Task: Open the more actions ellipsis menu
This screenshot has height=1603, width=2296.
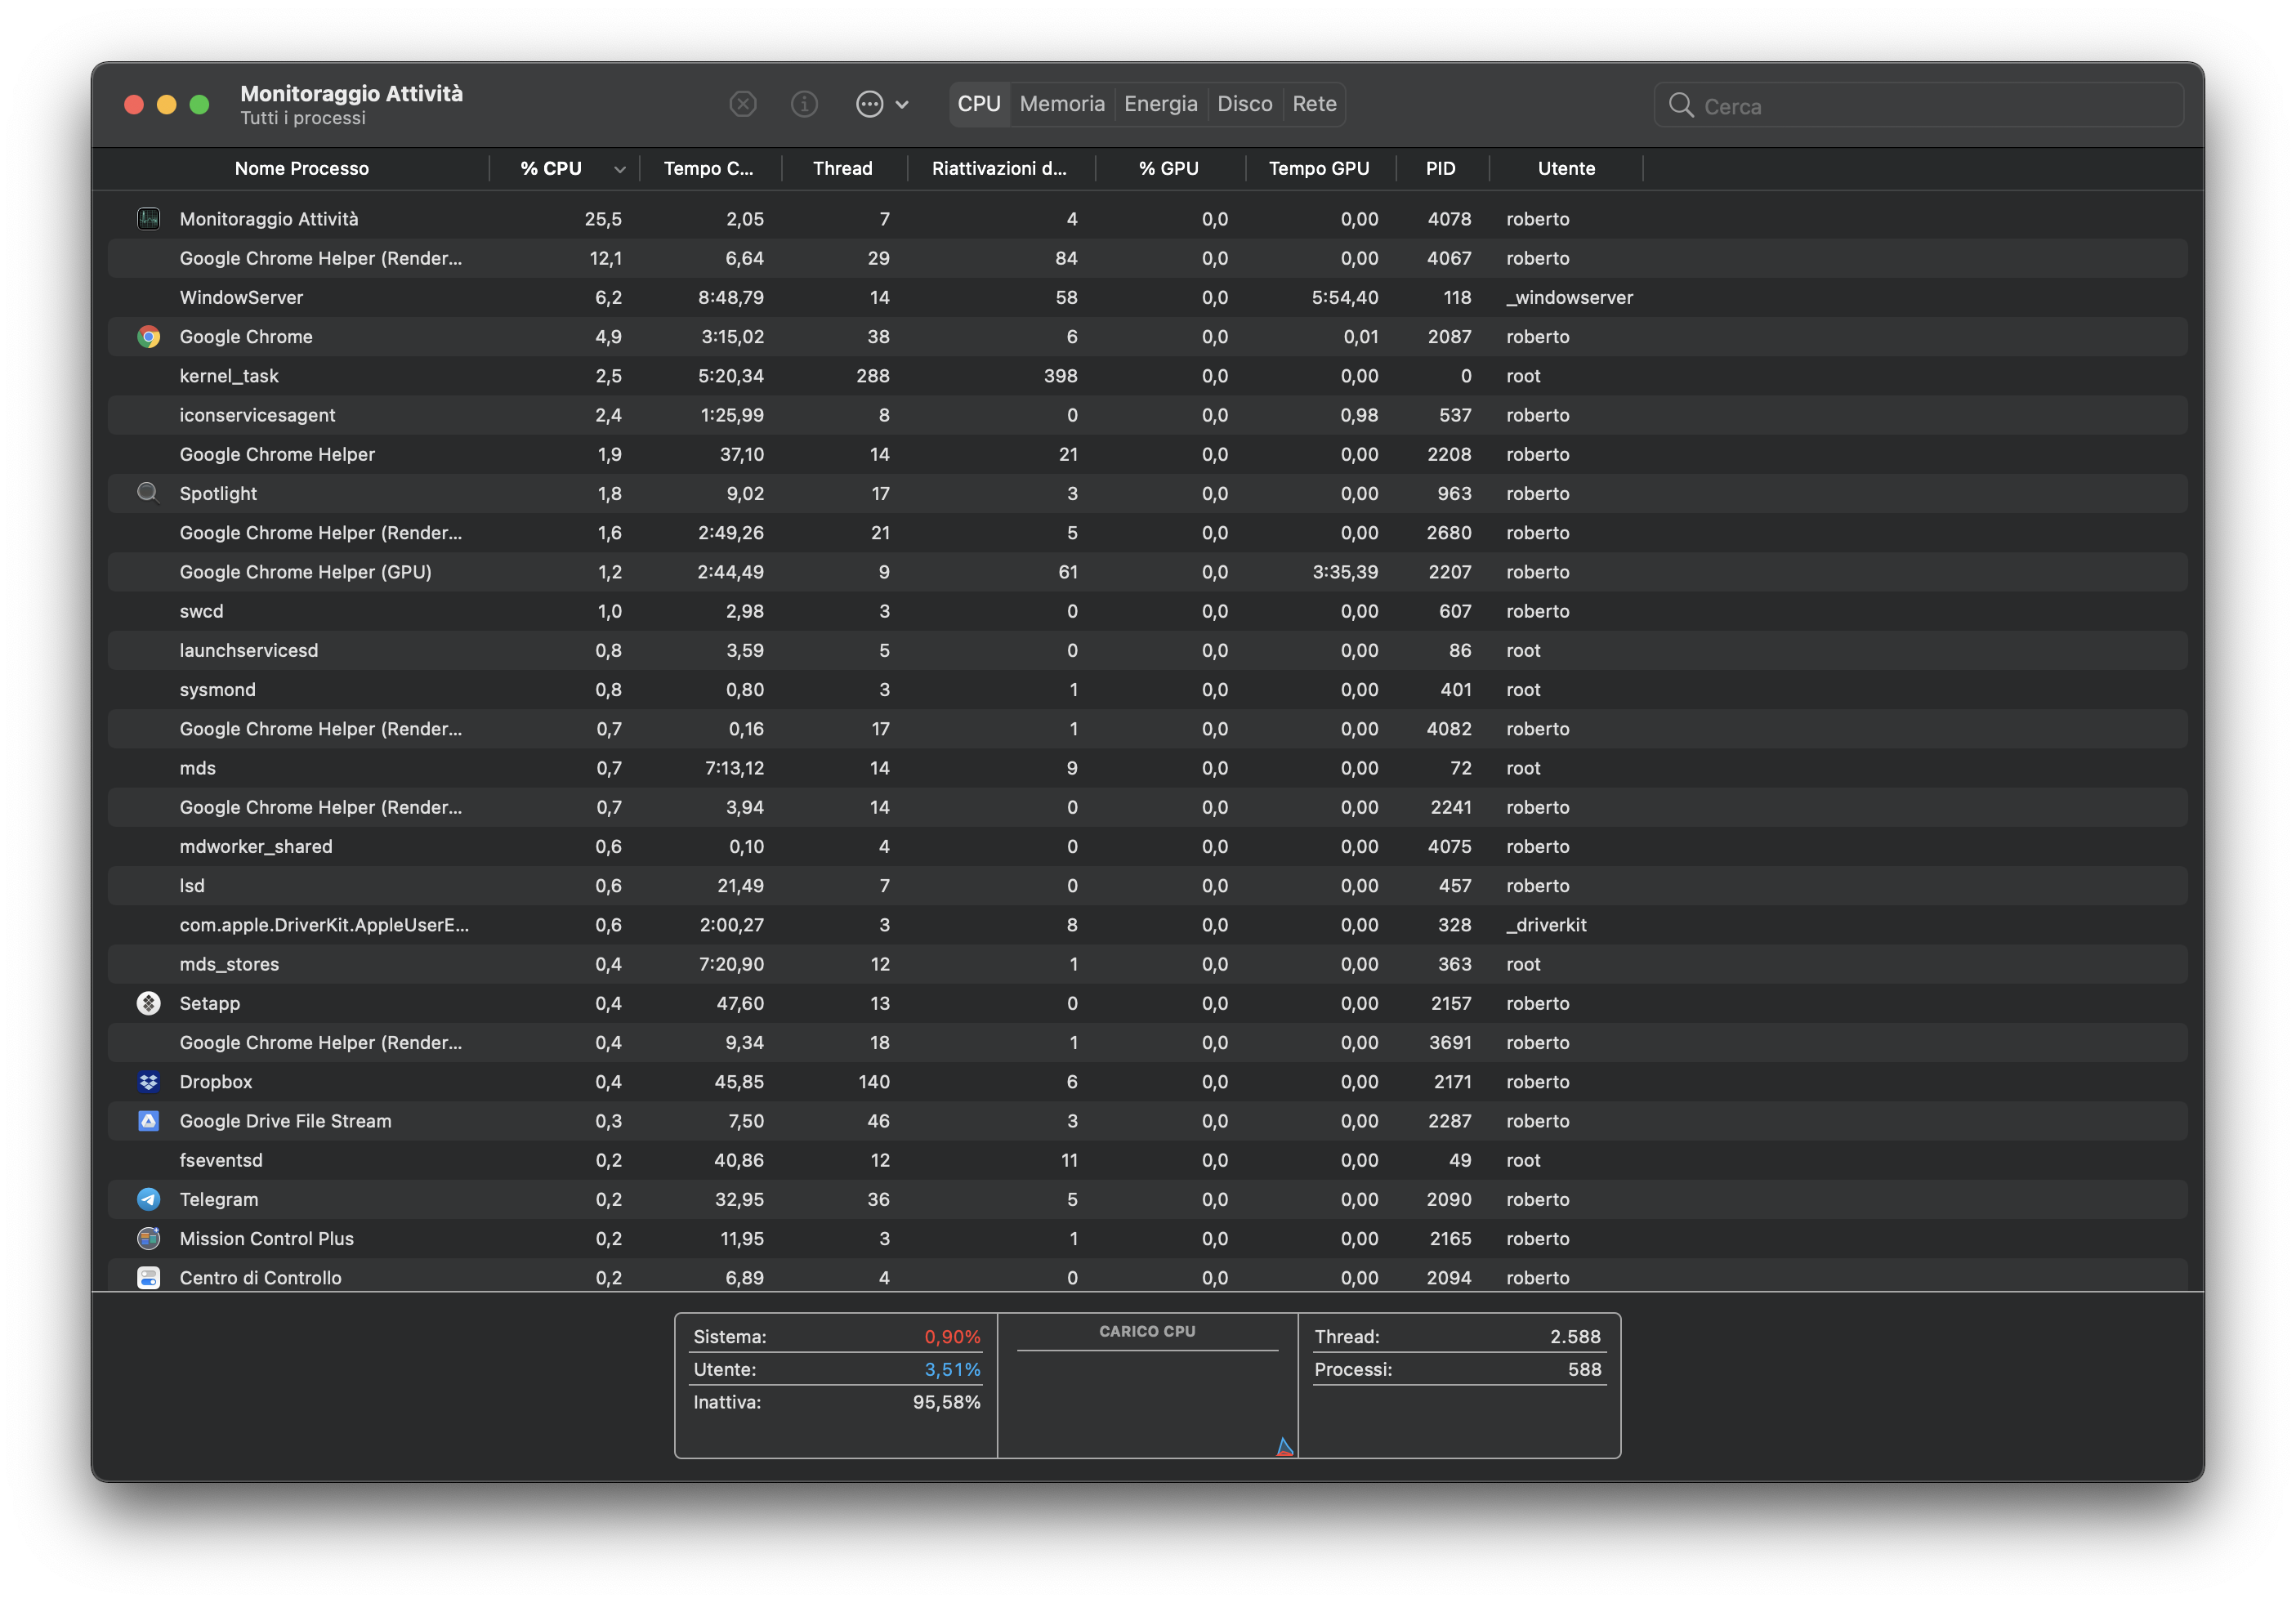Action: (881, 104)
